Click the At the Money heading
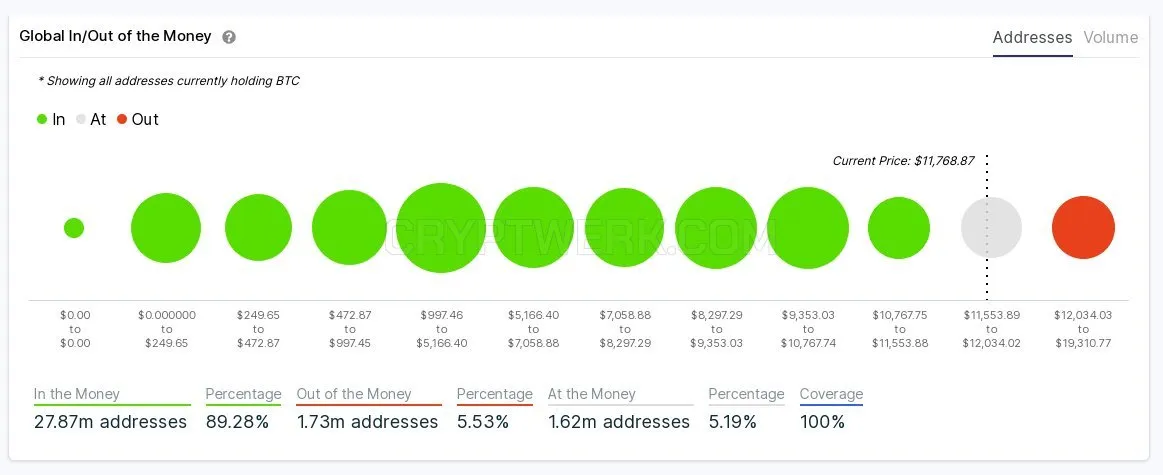This screenshot has width=1163, height=475. pyautogui.click(x=592, y=394)
